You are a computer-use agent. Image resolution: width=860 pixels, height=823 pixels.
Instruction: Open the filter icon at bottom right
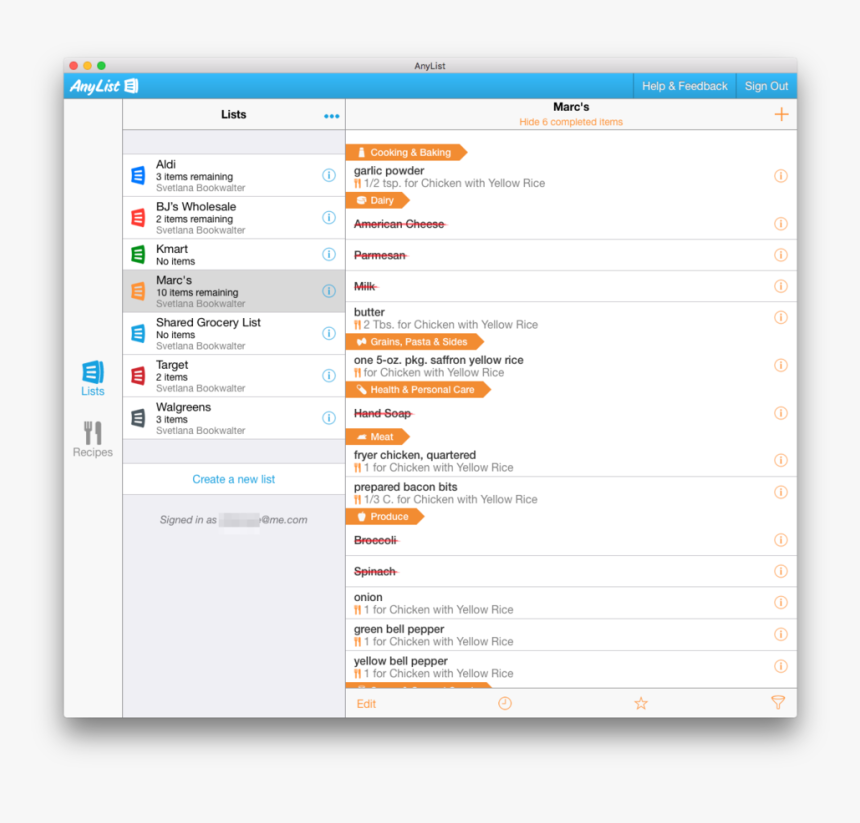click(x=778, y=703)
